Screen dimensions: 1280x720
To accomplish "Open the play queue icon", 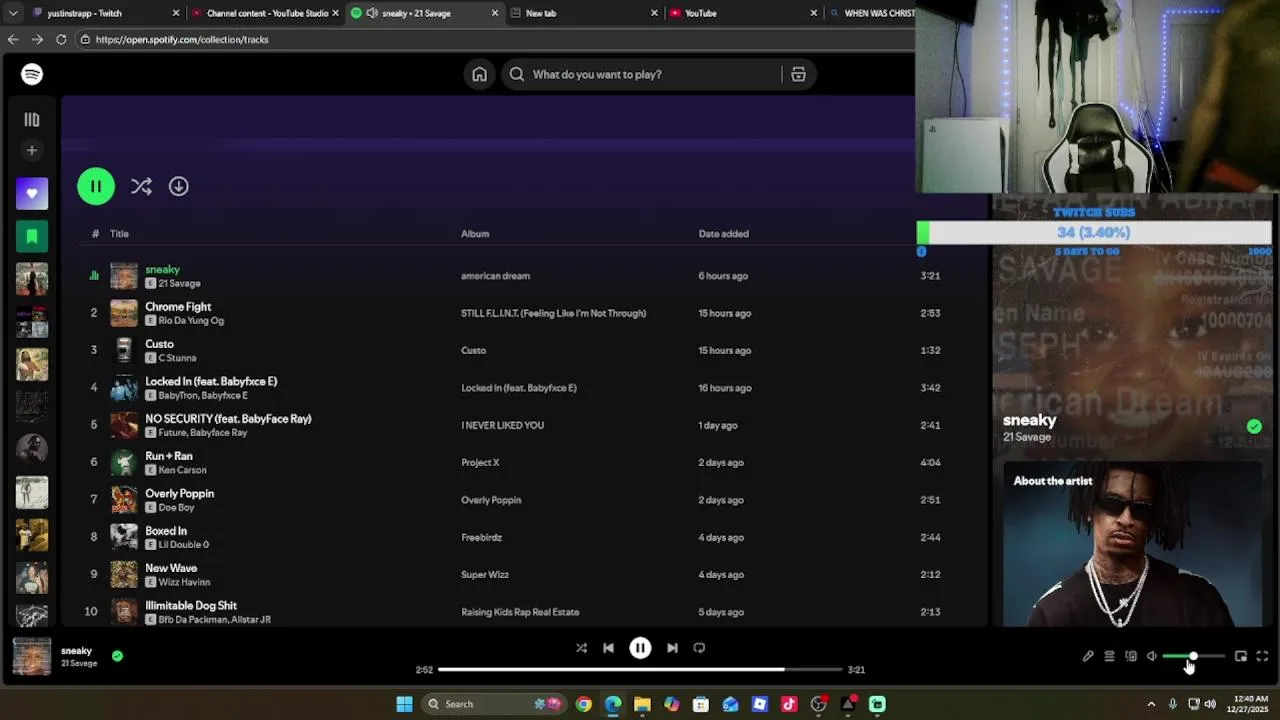I will pyautogui.click(x=1109, y=656).
